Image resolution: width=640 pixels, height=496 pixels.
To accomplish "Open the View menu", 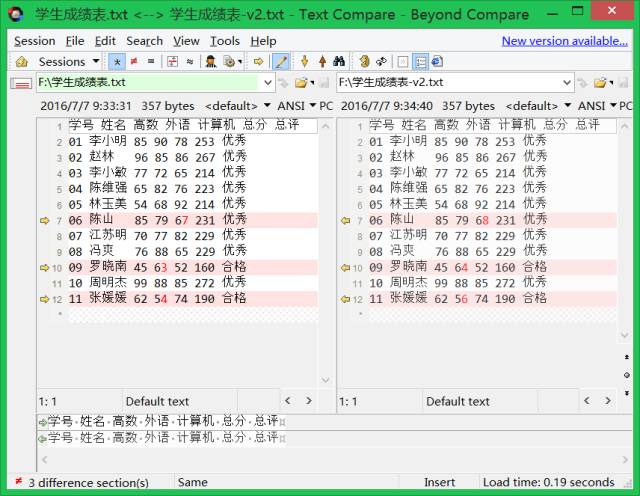I will coord(186,41).
